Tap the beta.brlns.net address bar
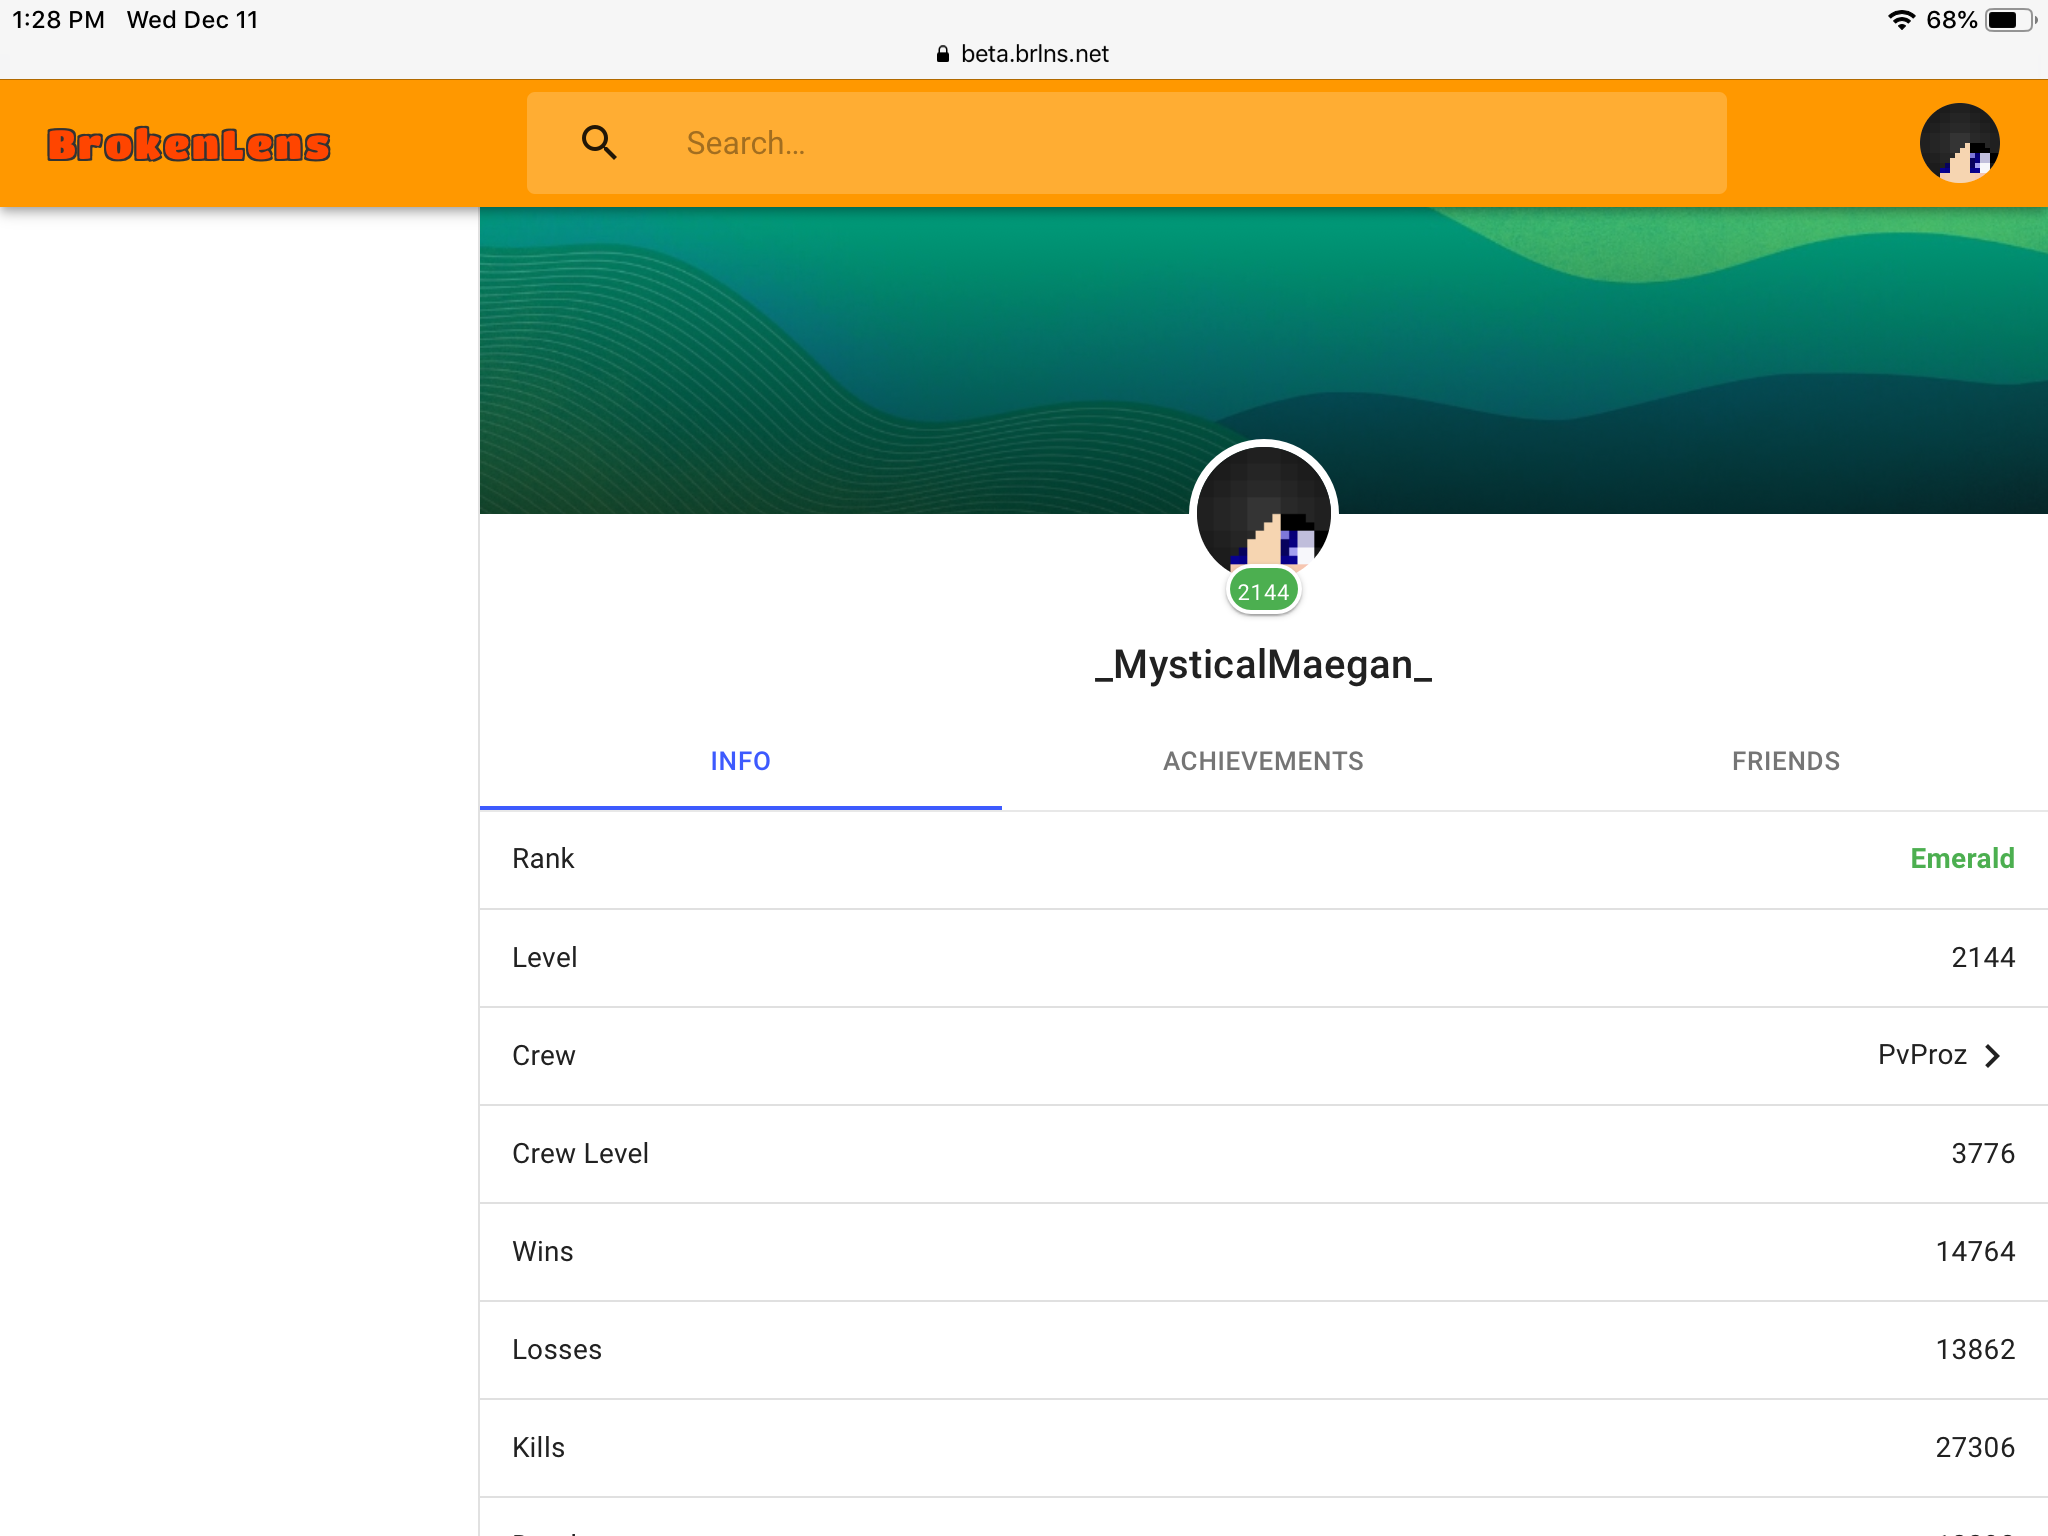The width and height of the screenshot is (2048, 1536). tap(1023, 54)
